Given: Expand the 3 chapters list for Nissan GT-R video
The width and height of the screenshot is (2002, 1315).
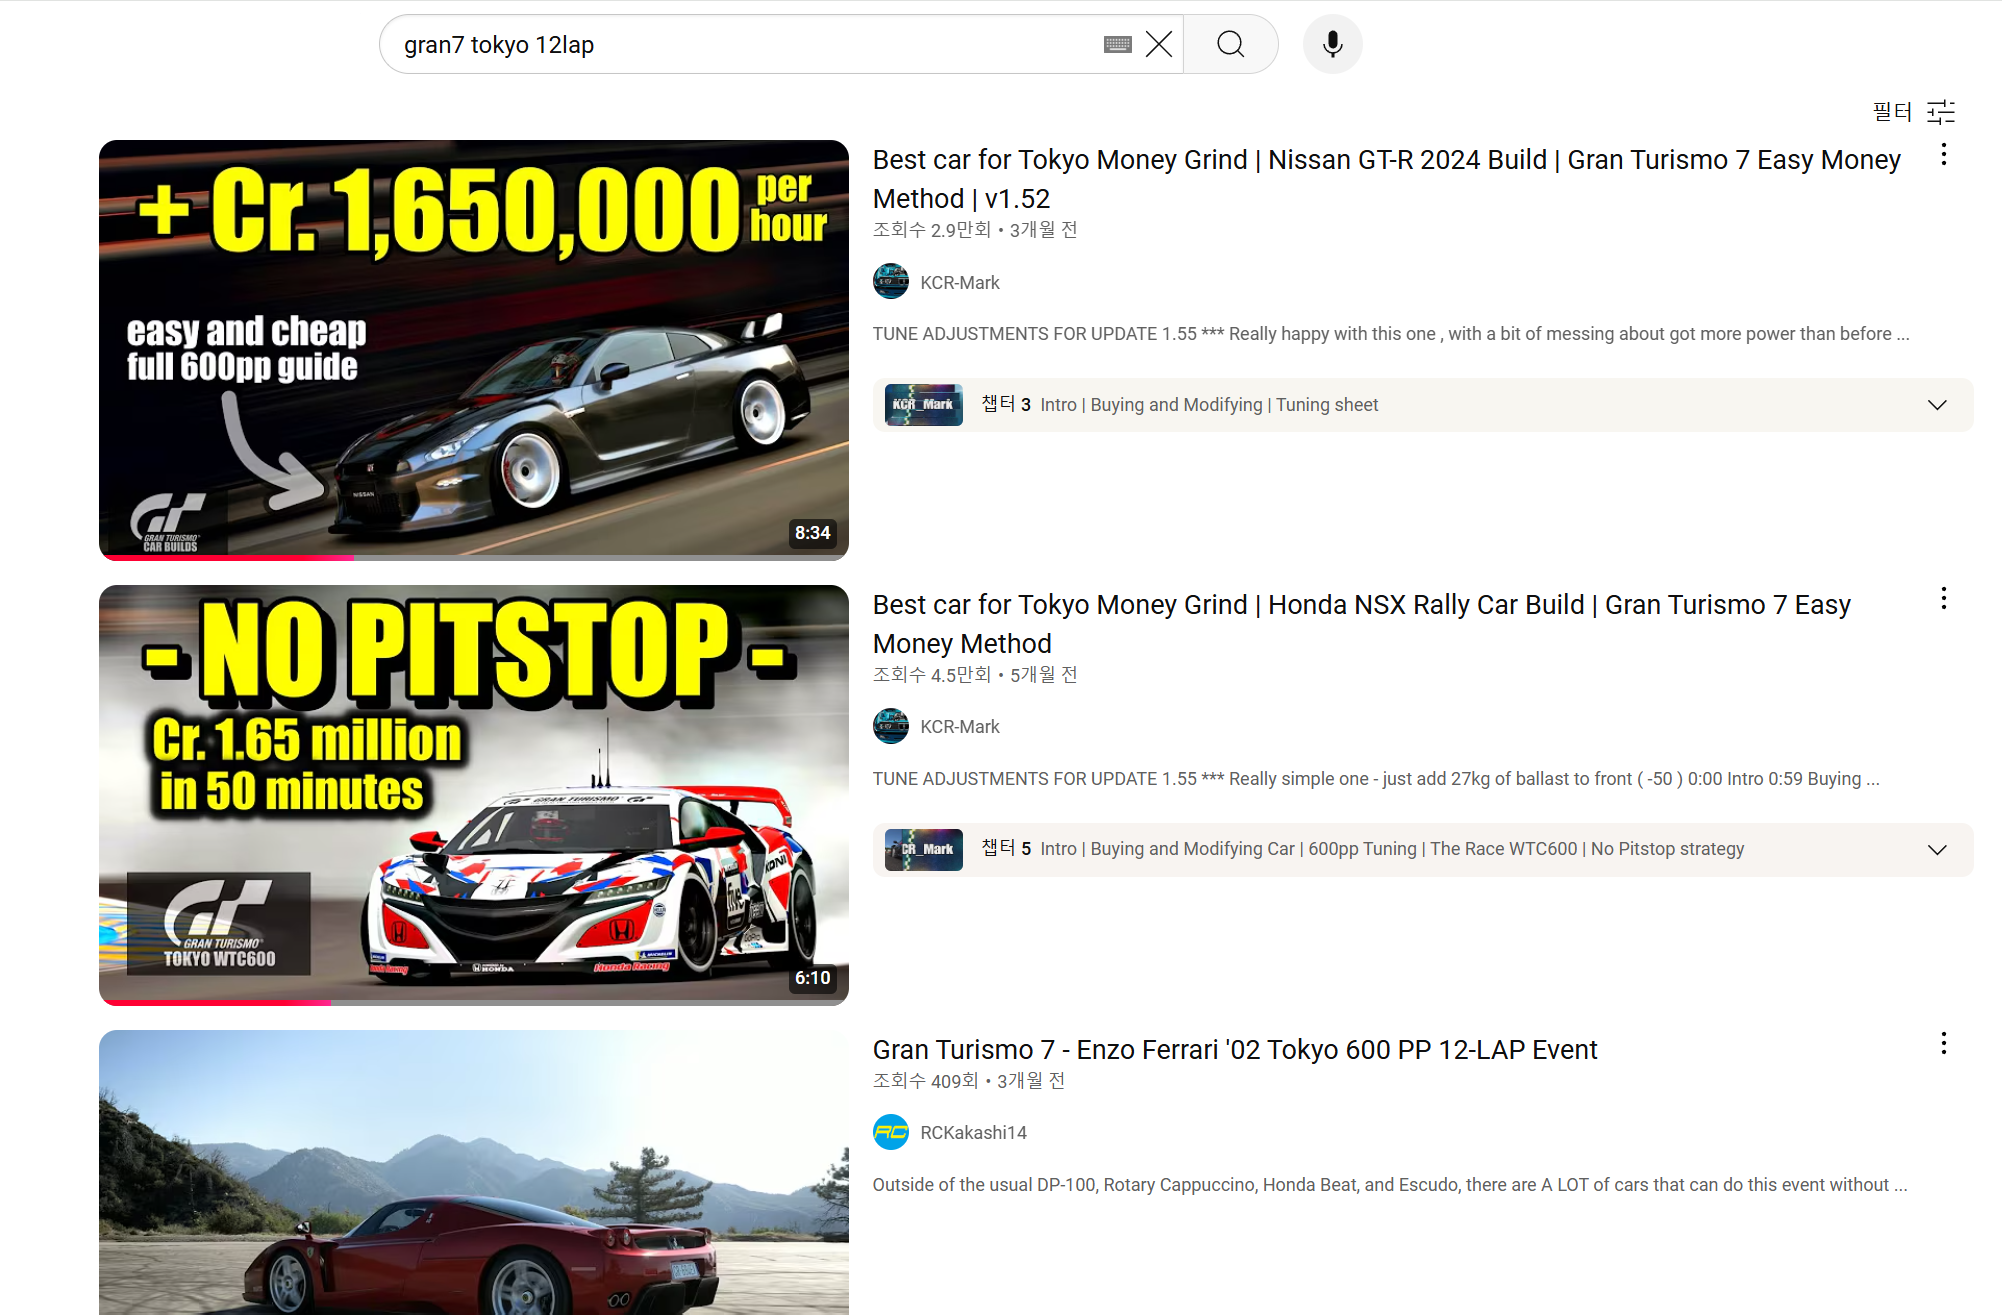Looking at the screenshot, I should [1937, 405].
